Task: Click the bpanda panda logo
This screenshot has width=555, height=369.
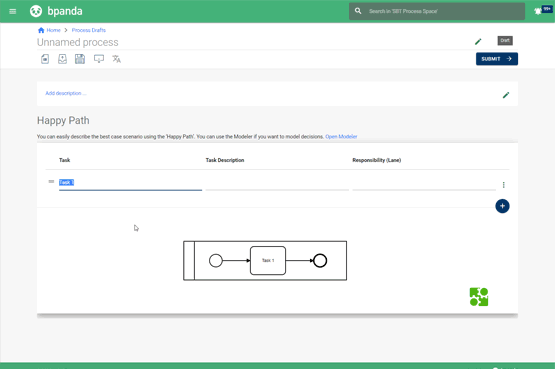Action: pos(36,11)
